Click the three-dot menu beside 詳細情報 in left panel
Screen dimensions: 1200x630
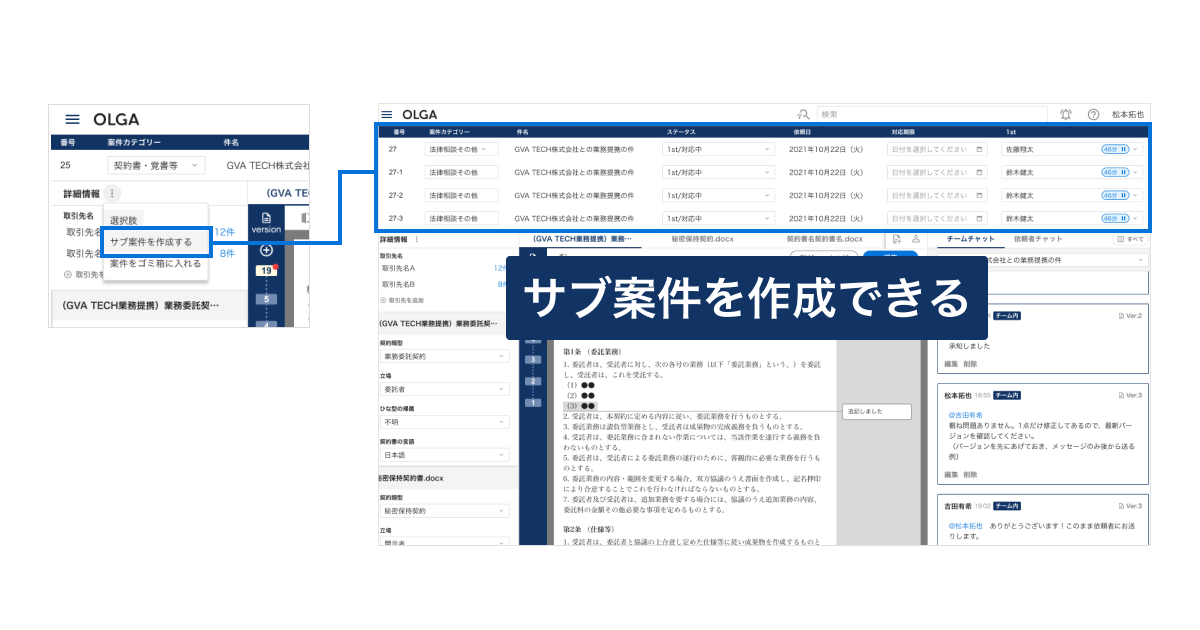tap(112, 193)
